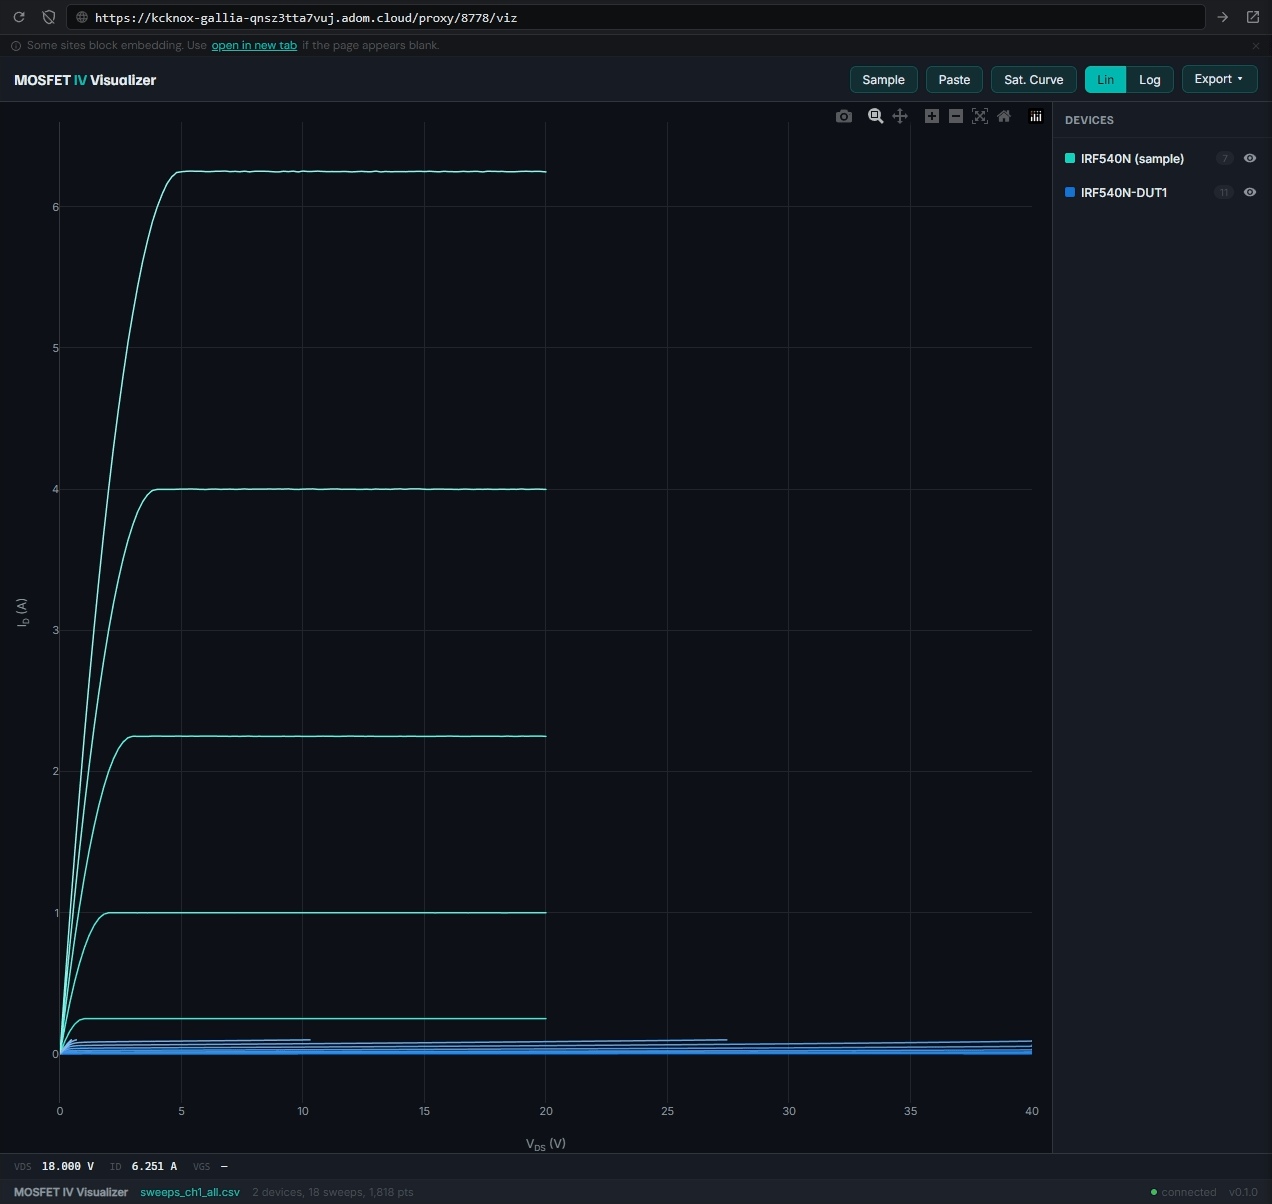The image size is (1272, 1204).
Task: Hide the IRF540N (sample) device
Action: [x=1250, y=158]
